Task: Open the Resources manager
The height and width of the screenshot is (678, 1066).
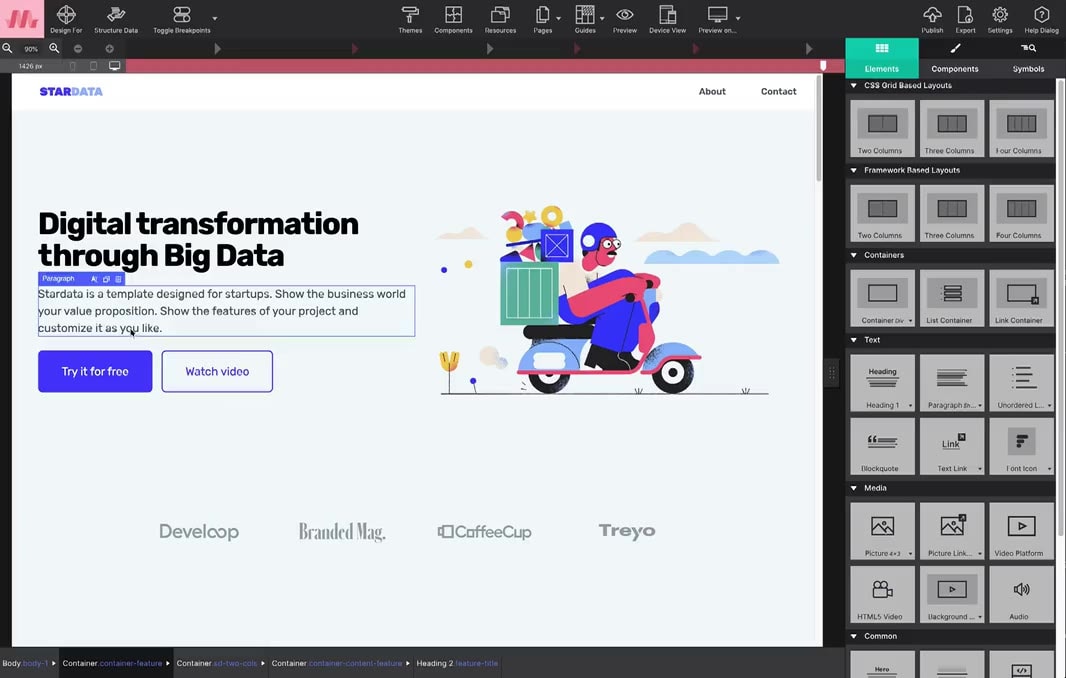Action: pyautogui.click(x=500, y=18)
